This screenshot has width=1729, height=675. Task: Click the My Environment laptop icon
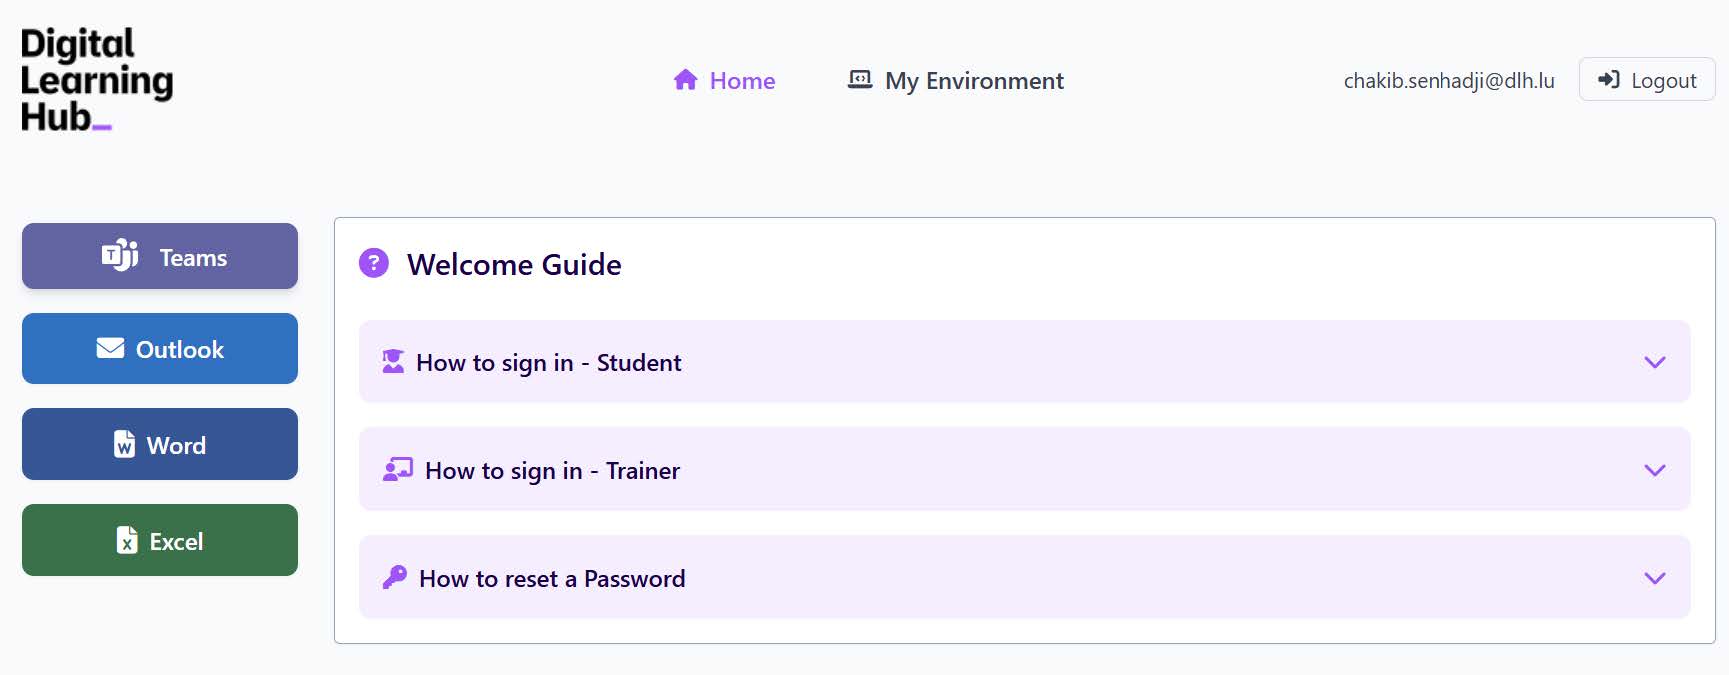(x=860, y=80)
